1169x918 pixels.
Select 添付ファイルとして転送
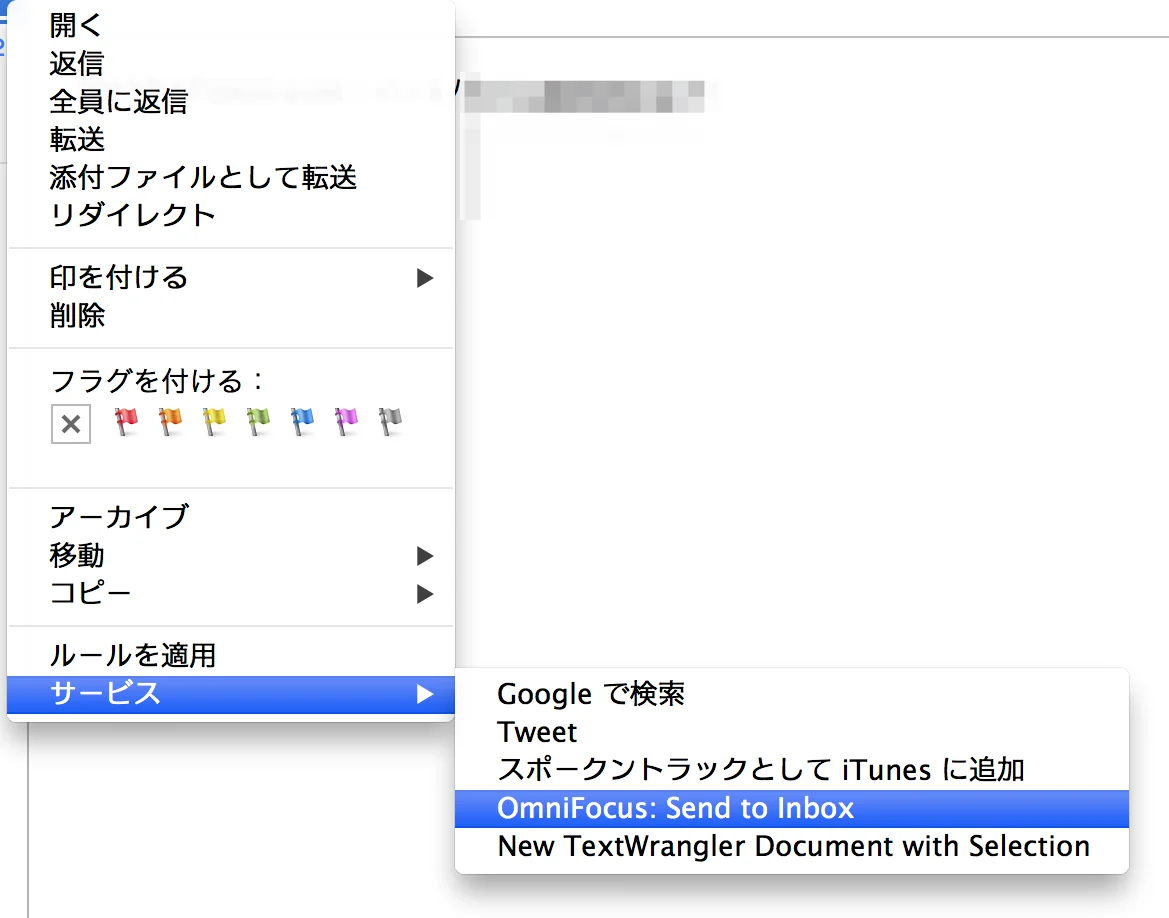coord(230,177)
